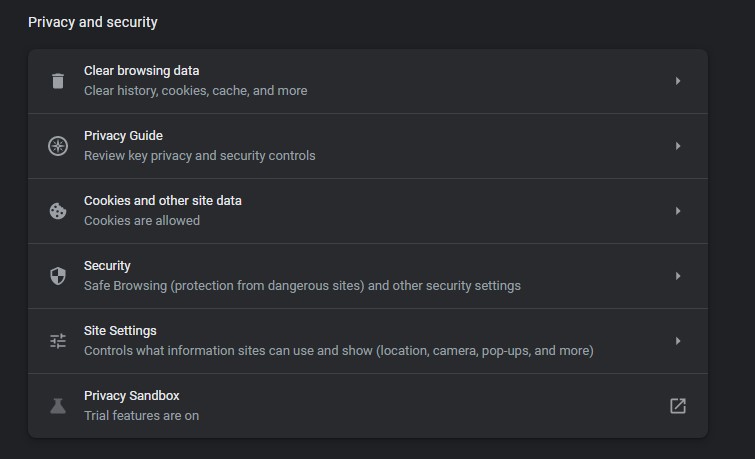
Task: Click 'Trial features are on' text
Action: click(x=141, y=416)
